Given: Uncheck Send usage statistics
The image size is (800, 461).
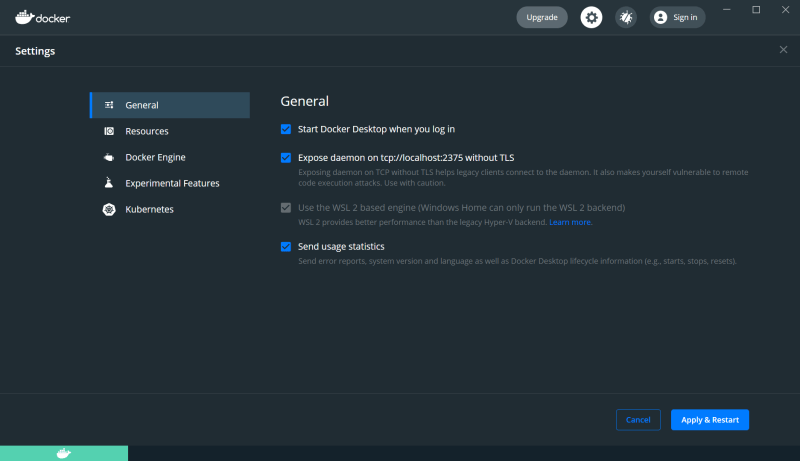Looking at the screenshot, I should [x=286, y=246].
